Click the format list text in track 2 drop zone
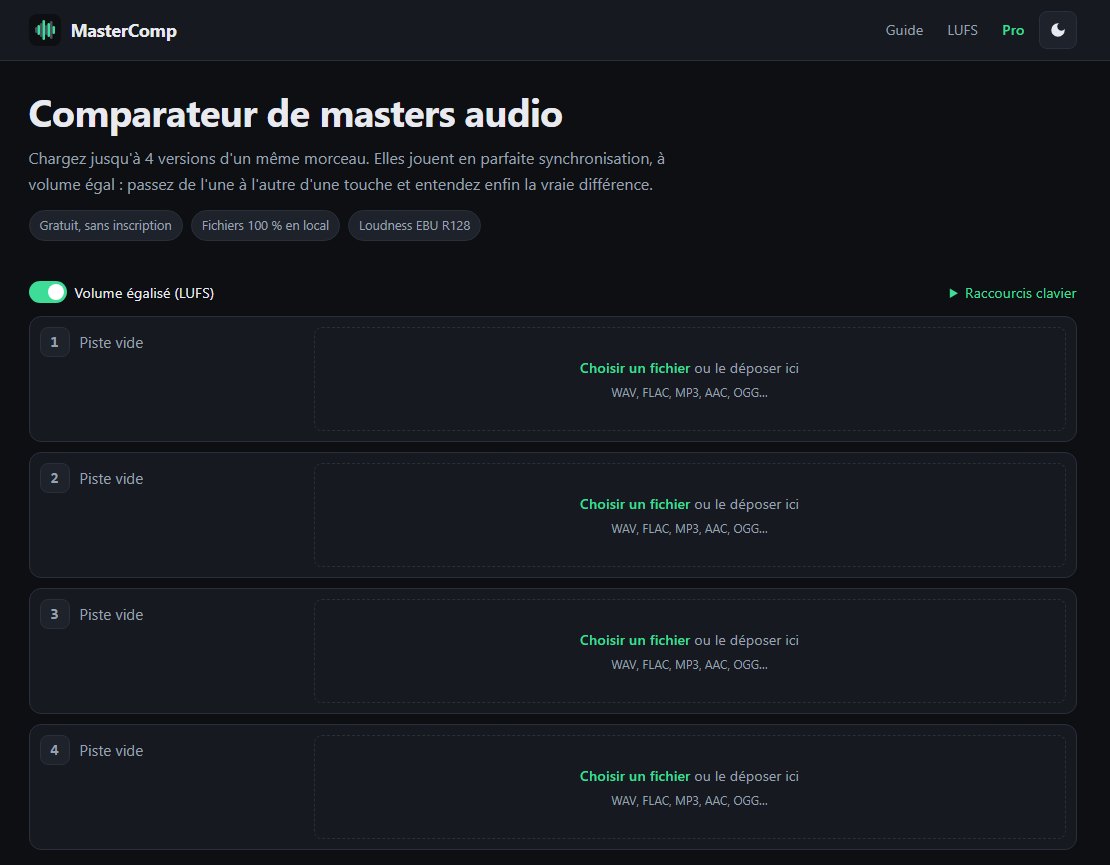The height and width of the screenshot is (865, 1110). [690, 529]
